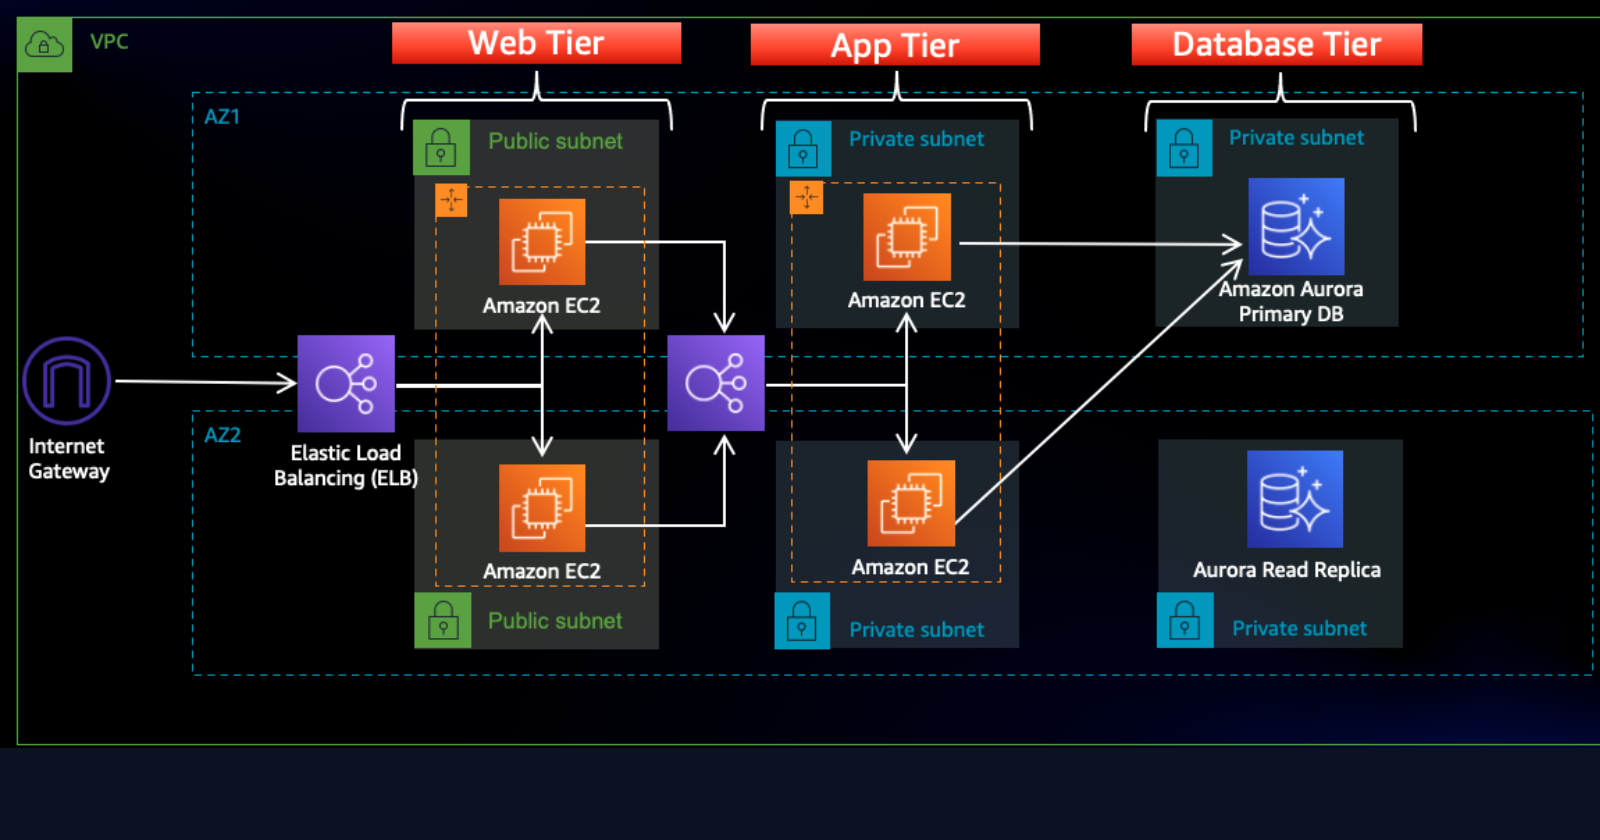This screenshot has height=840, width=1600.
Task: Click the Amazon Aurora Primary DB label
Action: pos(1291,301)
